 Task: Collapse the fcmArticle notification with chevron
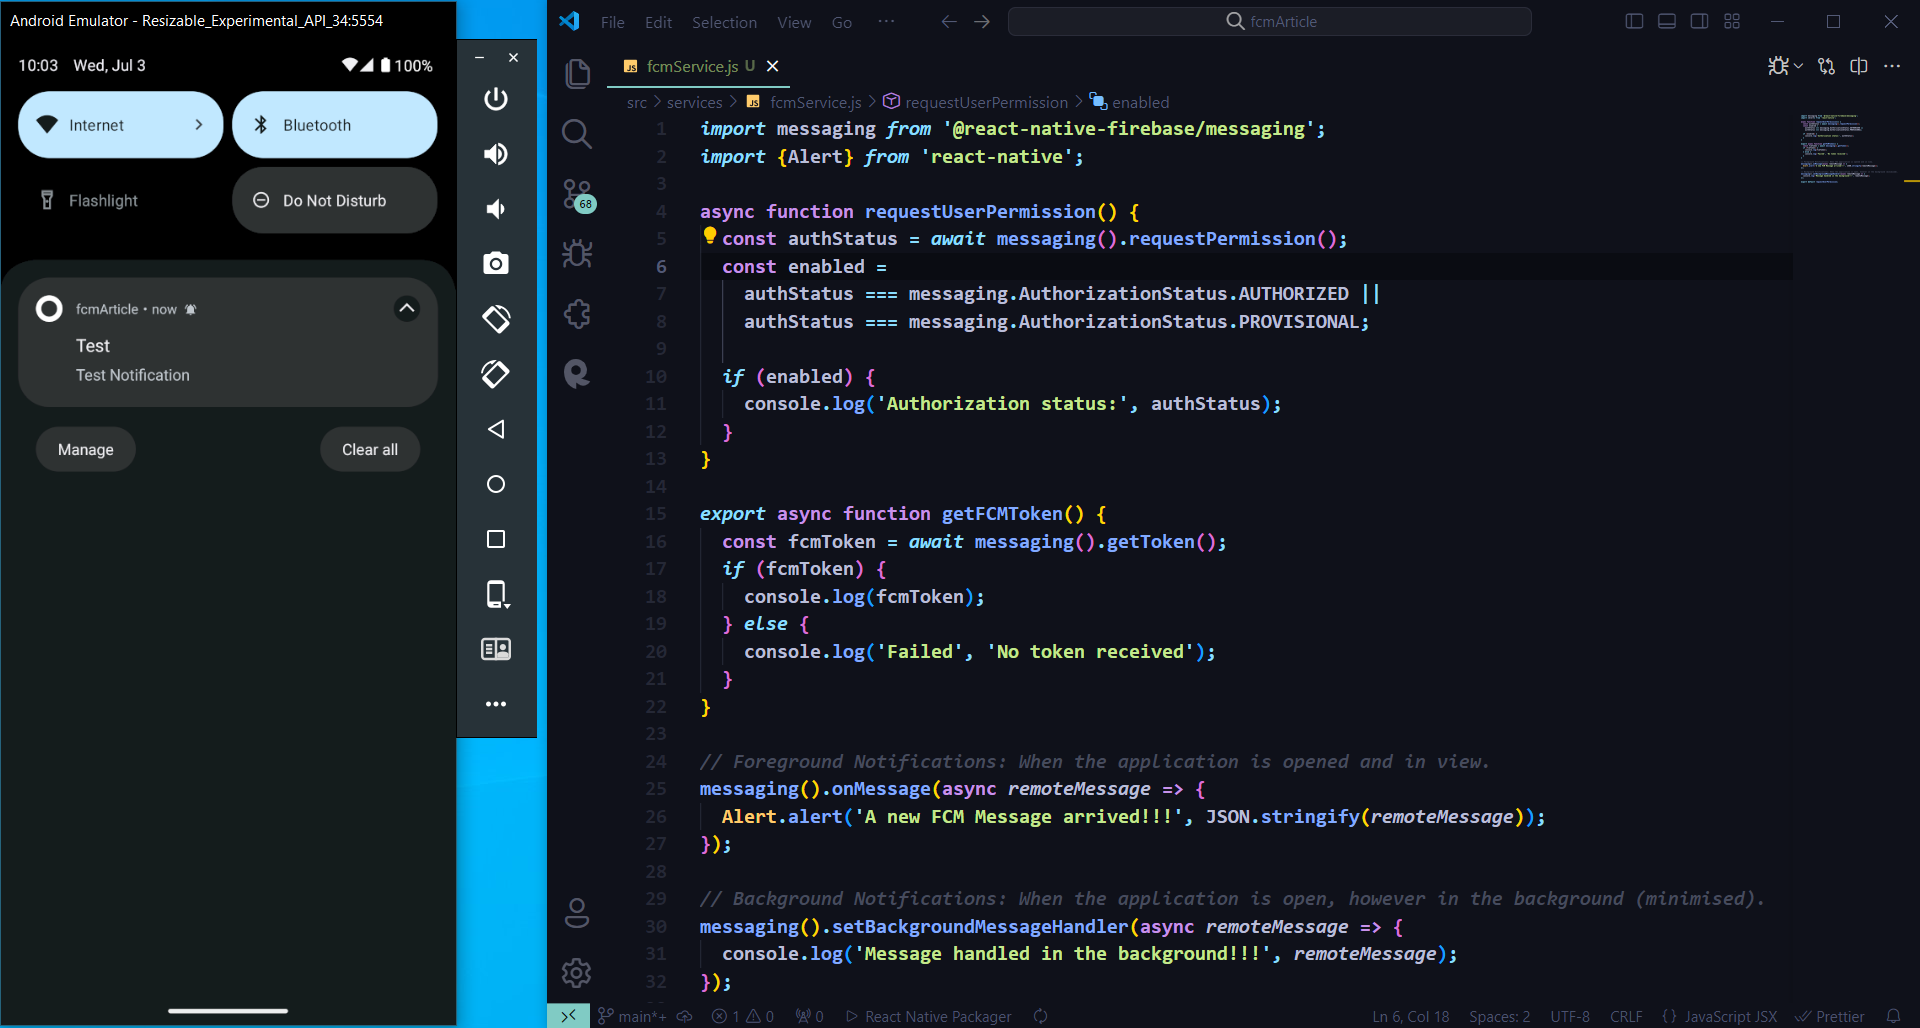(406, 309)
